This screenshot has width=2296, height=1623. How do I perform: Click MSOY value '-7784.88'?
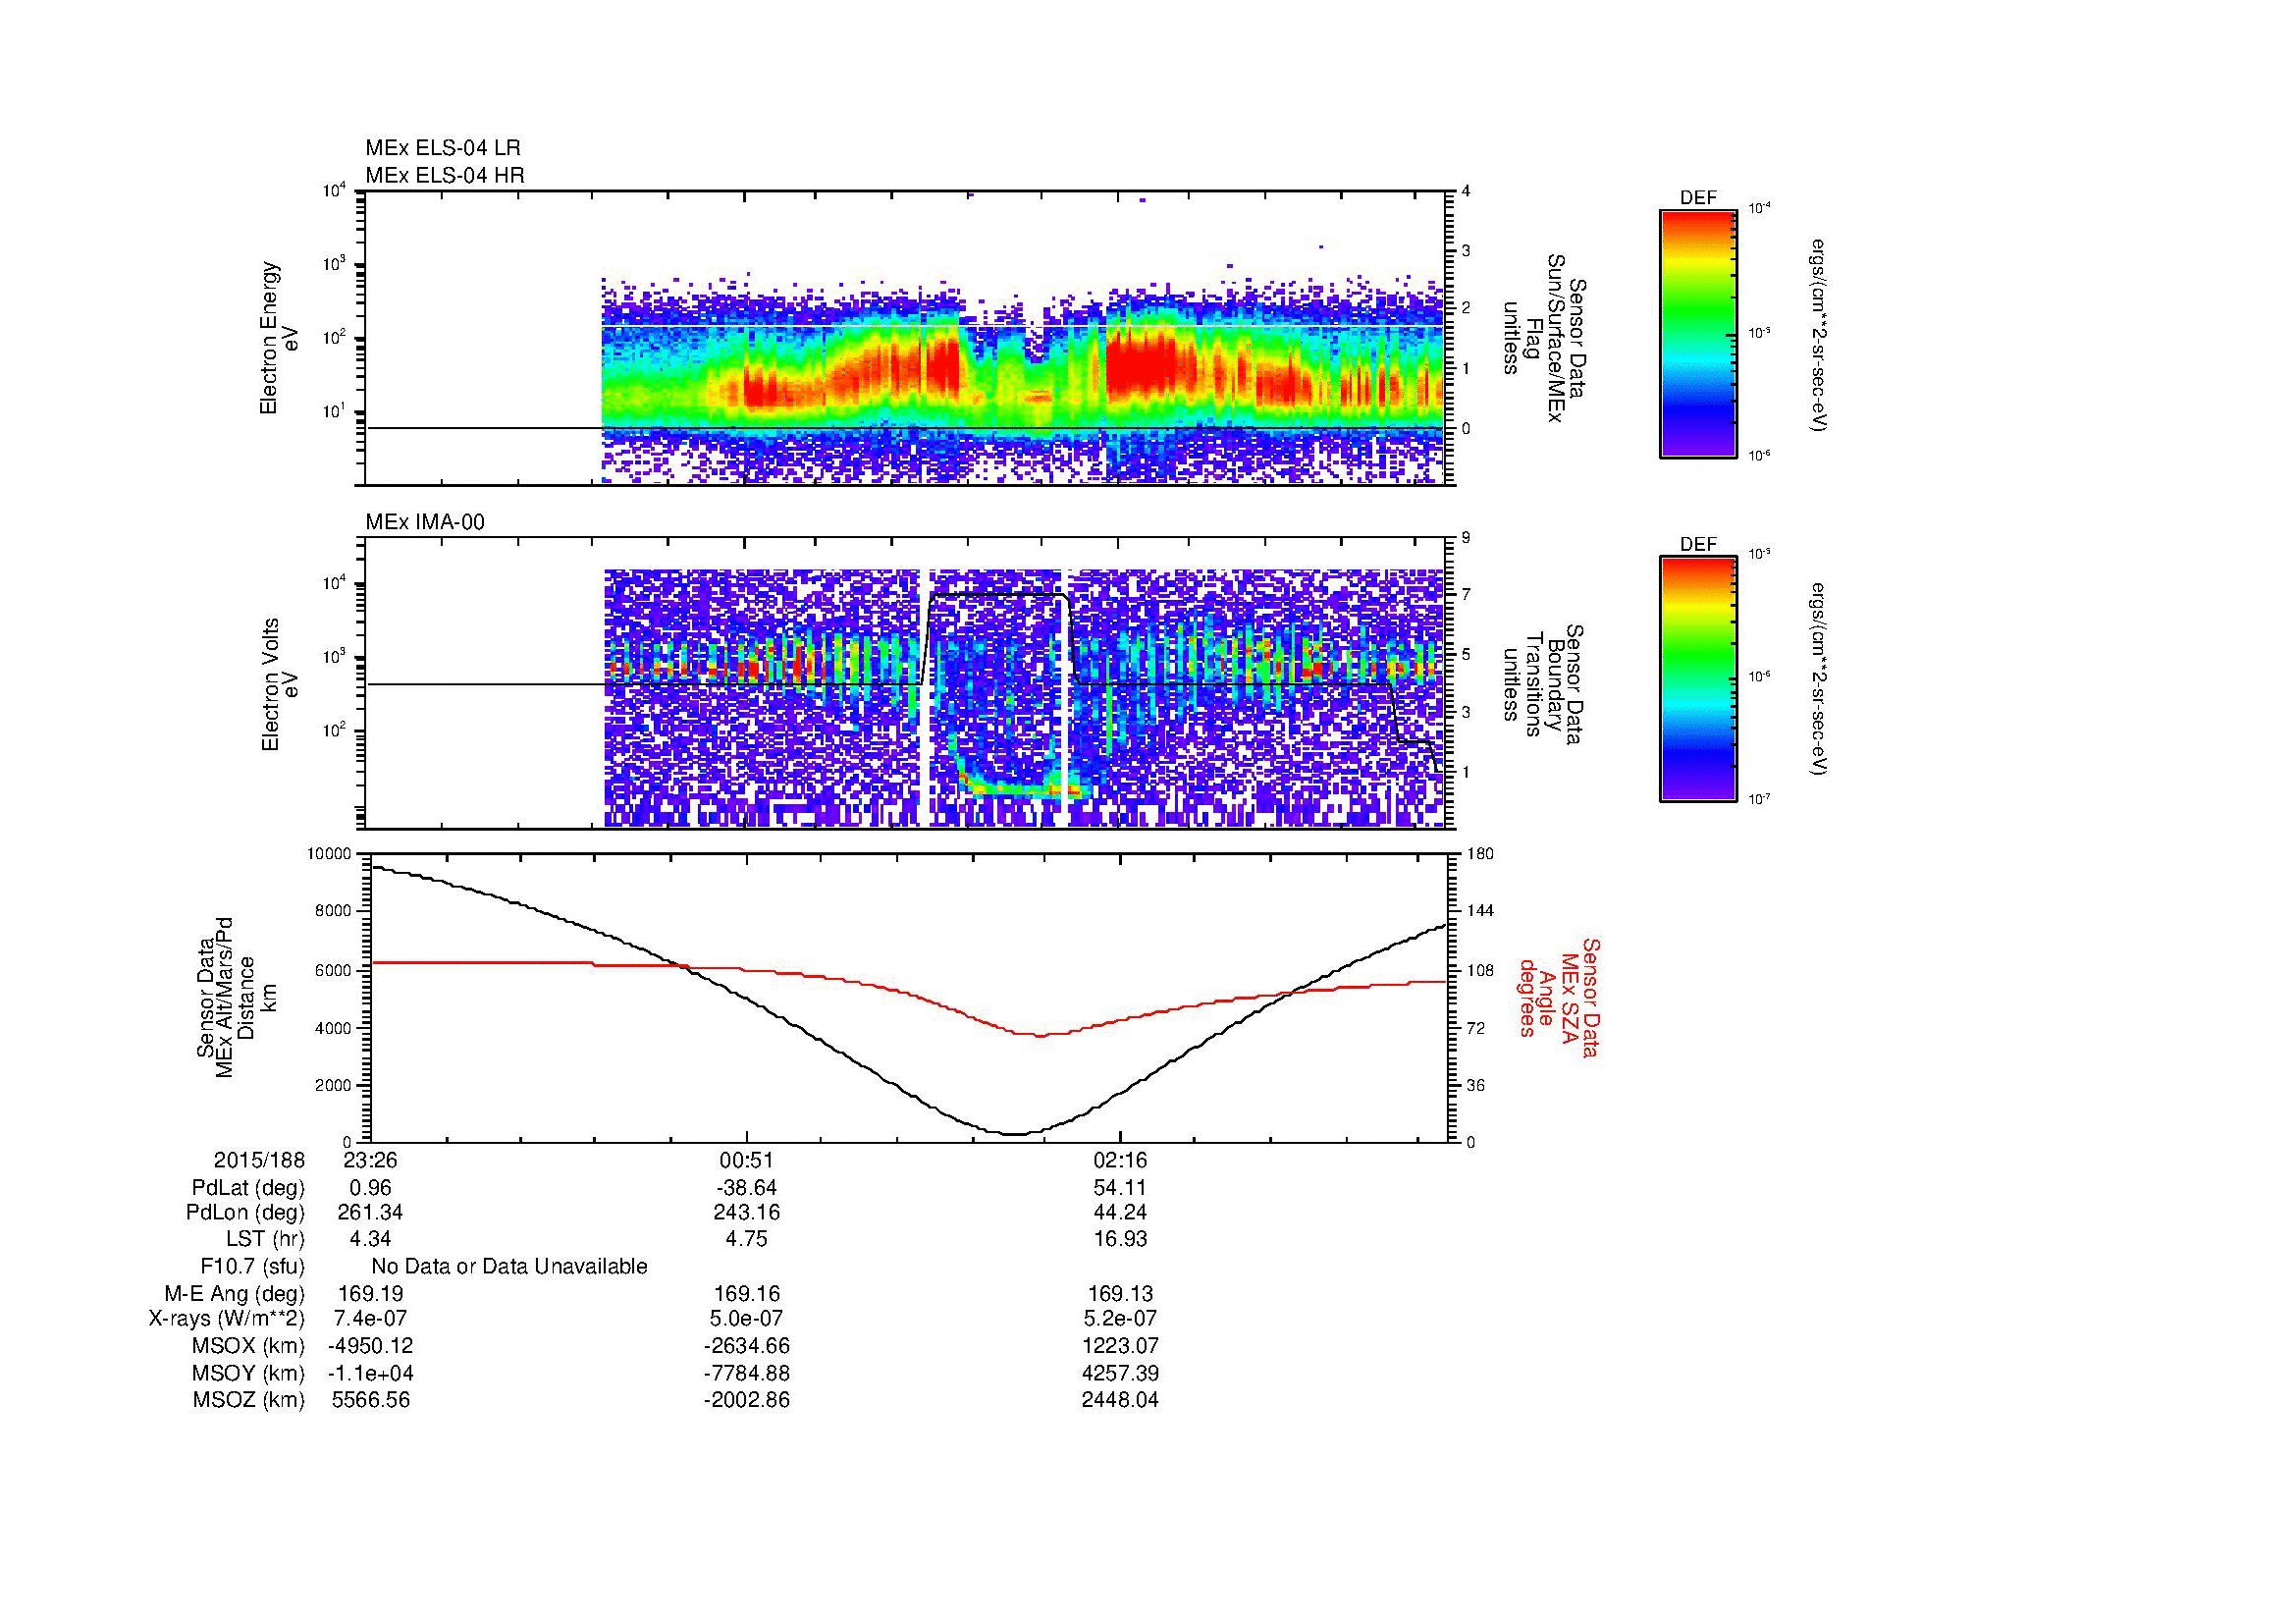[746, 1373]
